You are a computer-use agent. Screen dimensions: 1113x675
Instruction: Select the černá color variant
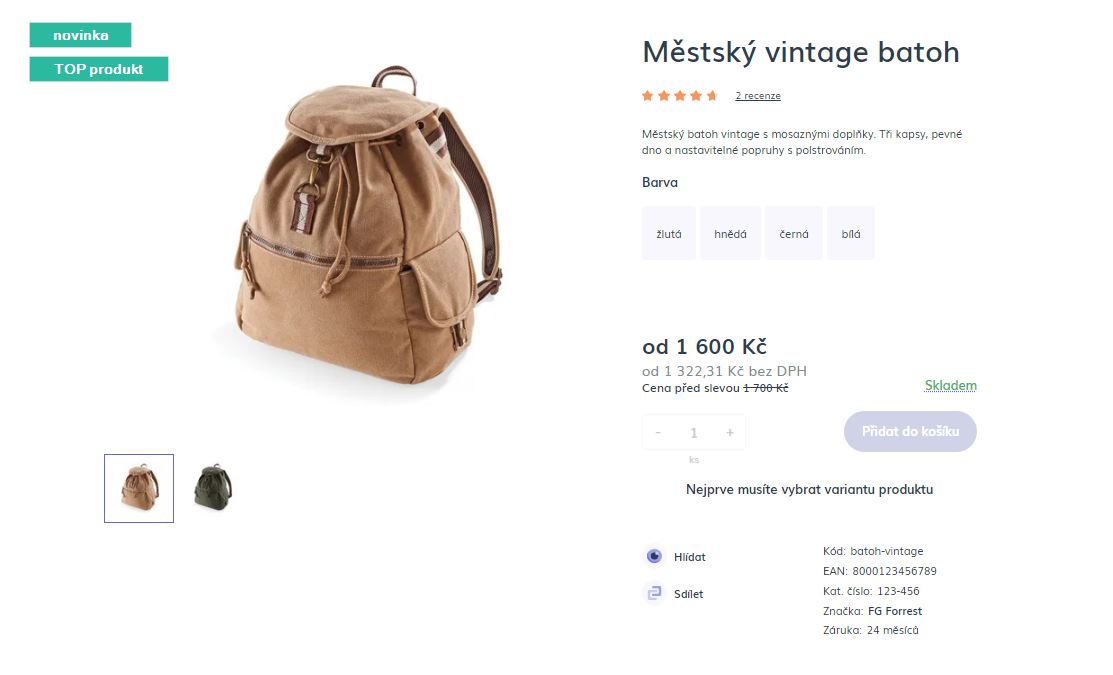coord(793,232)
